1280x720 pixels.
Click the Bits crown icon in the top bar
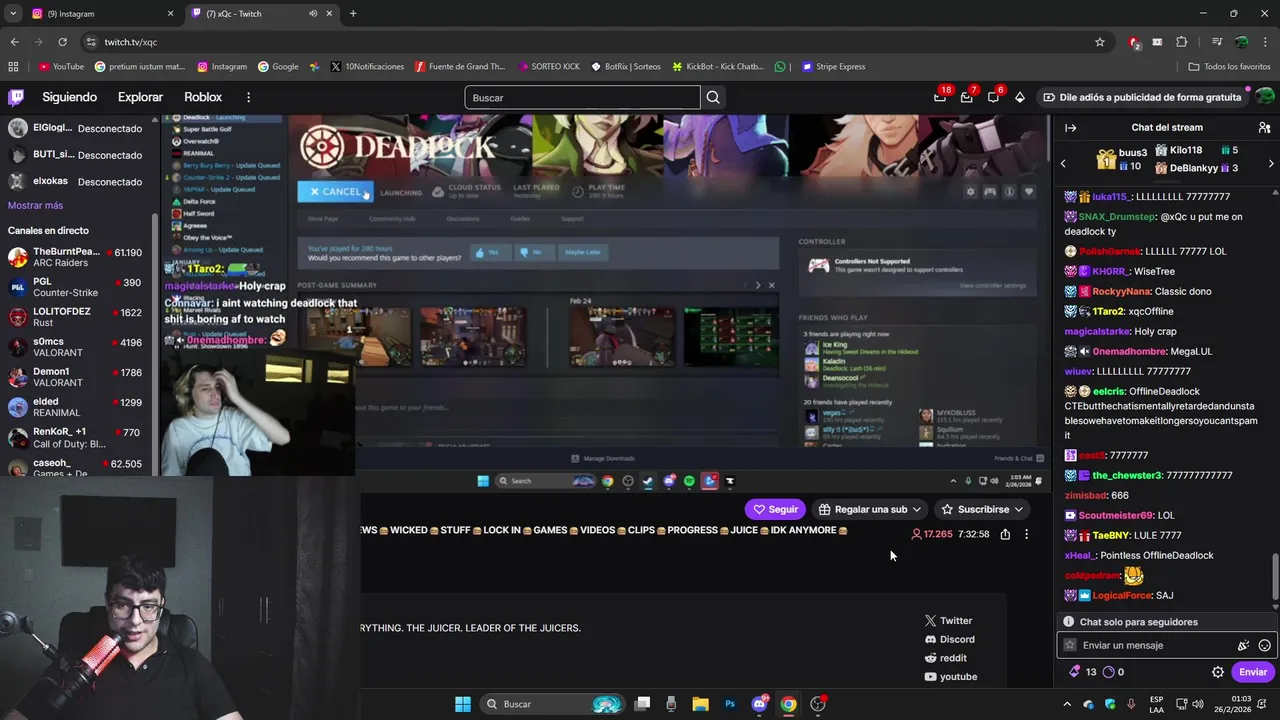pos(1020,97)
